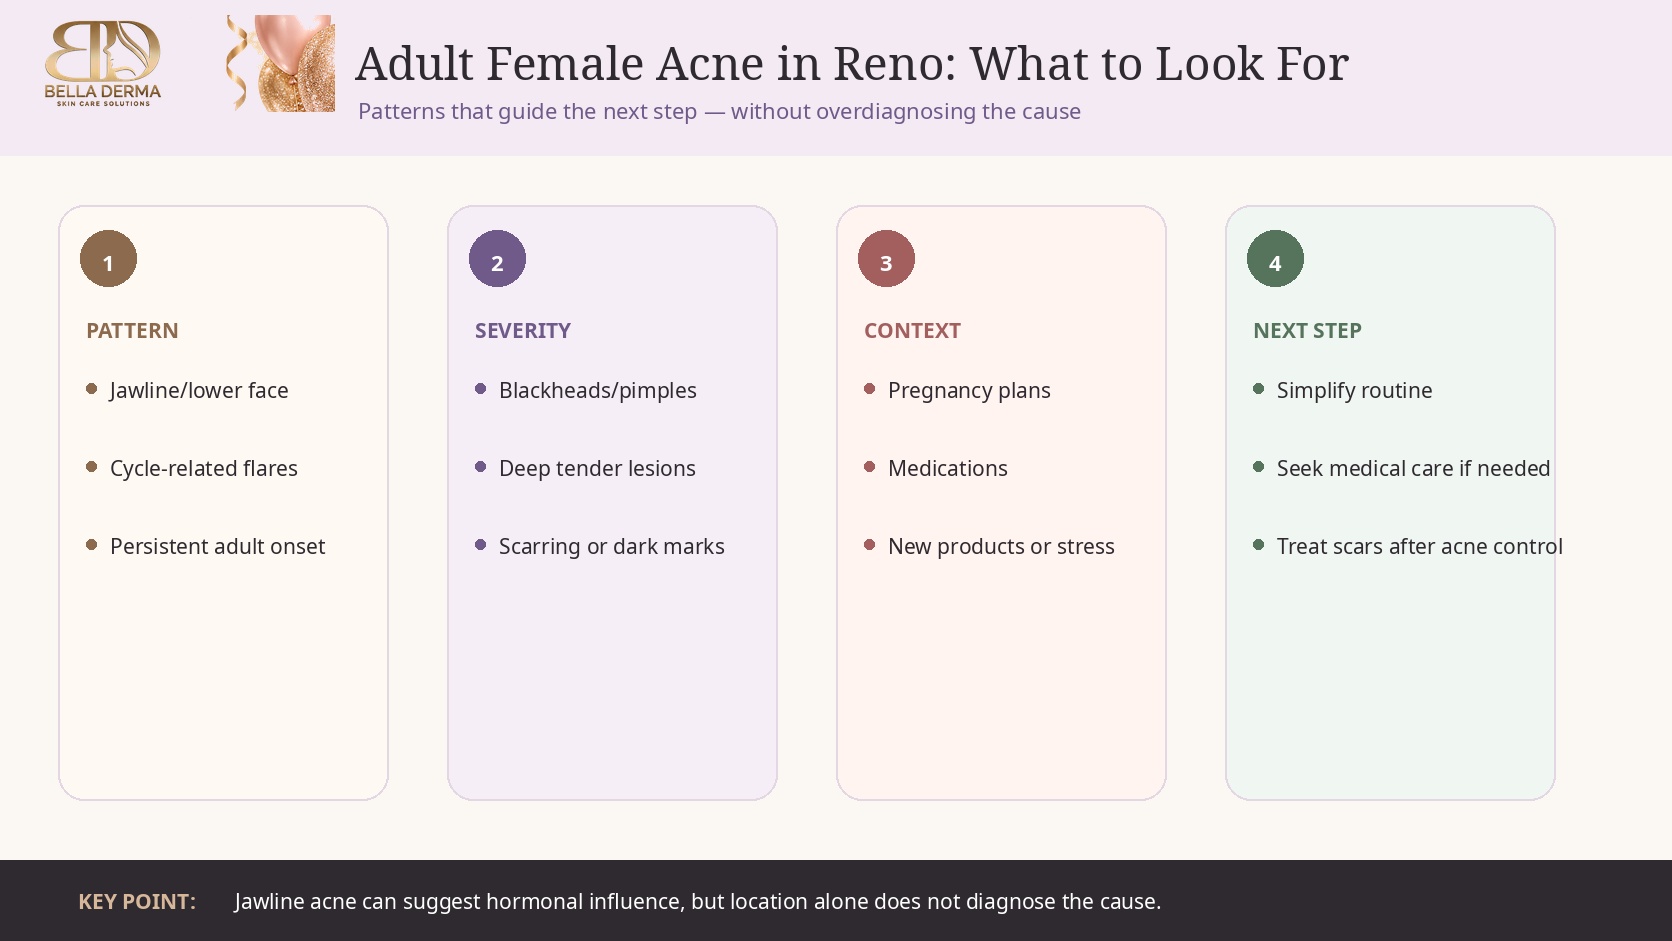Click 'Pregnancy plans' bullet text
This screenshot has height=941, width=1672.
point(969,390)
